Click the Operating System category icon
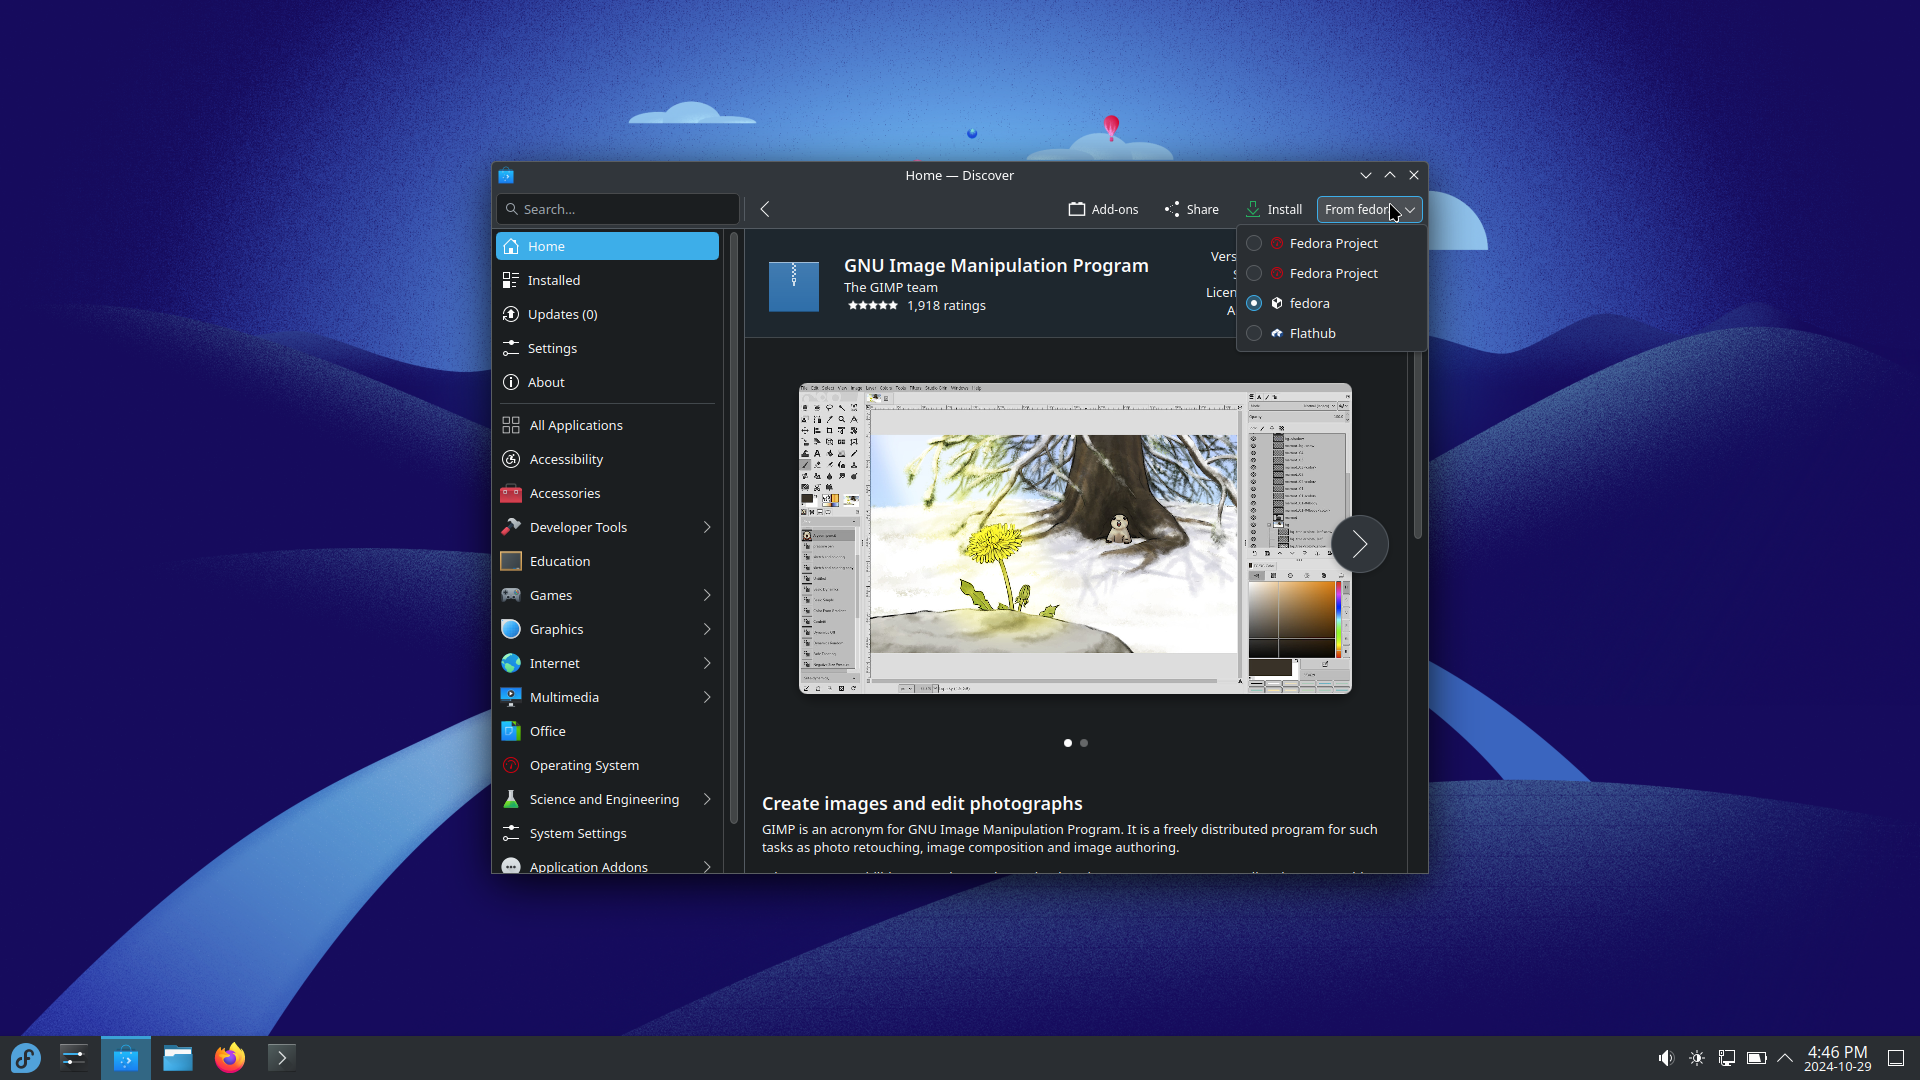 click(511, 765)
